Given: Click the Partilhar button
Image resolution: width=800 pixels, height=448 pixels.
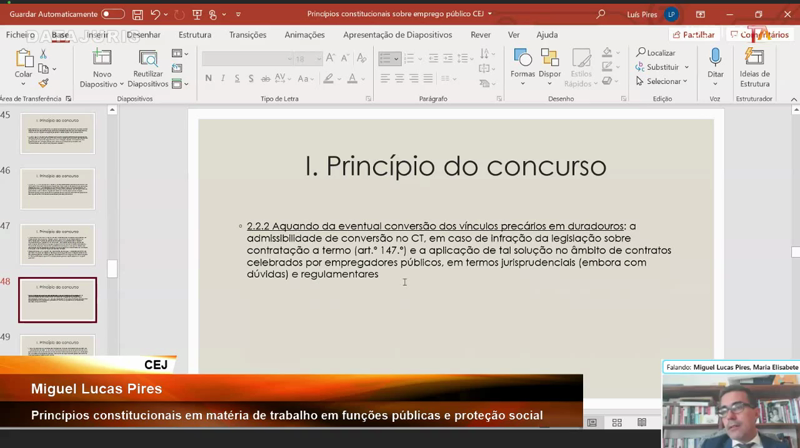Looking at the screenshot, I should pos(693,35).
